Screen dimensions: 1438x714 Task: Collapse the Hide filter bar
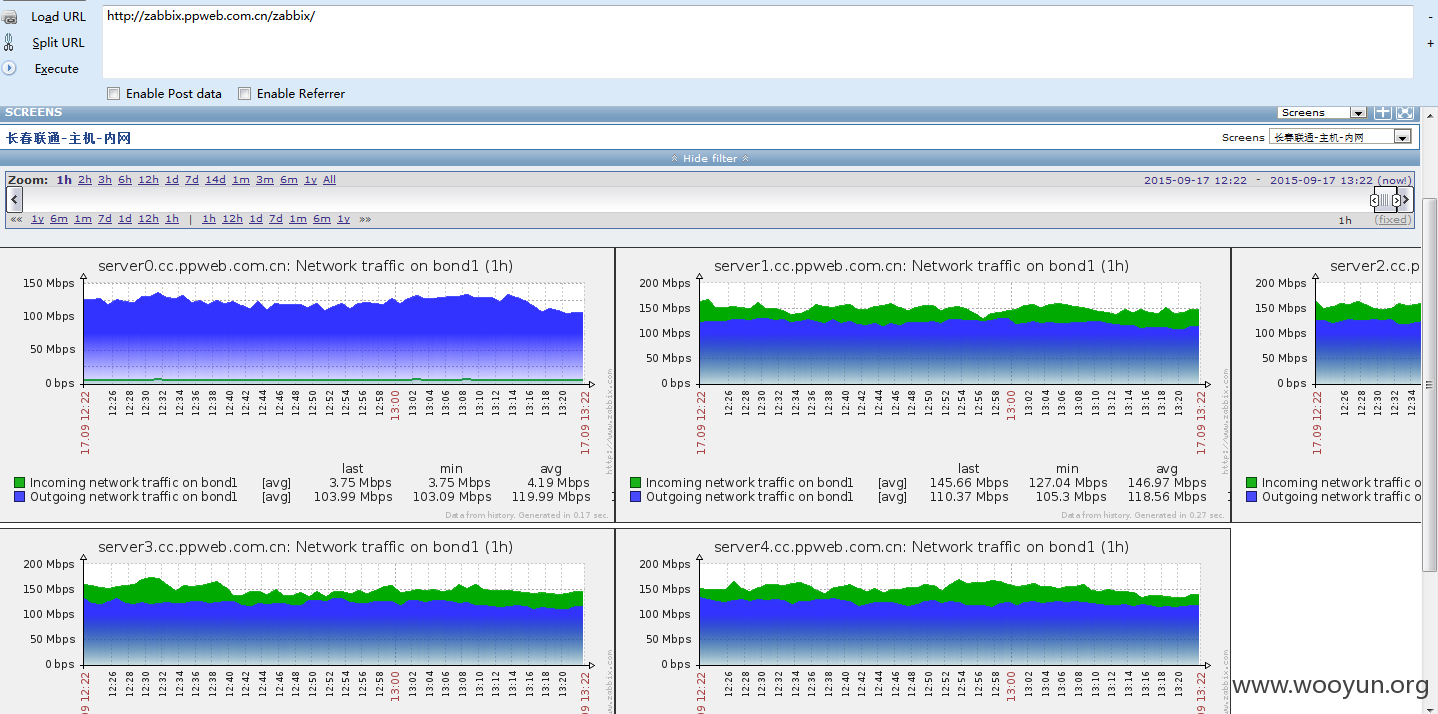[710, 158]
